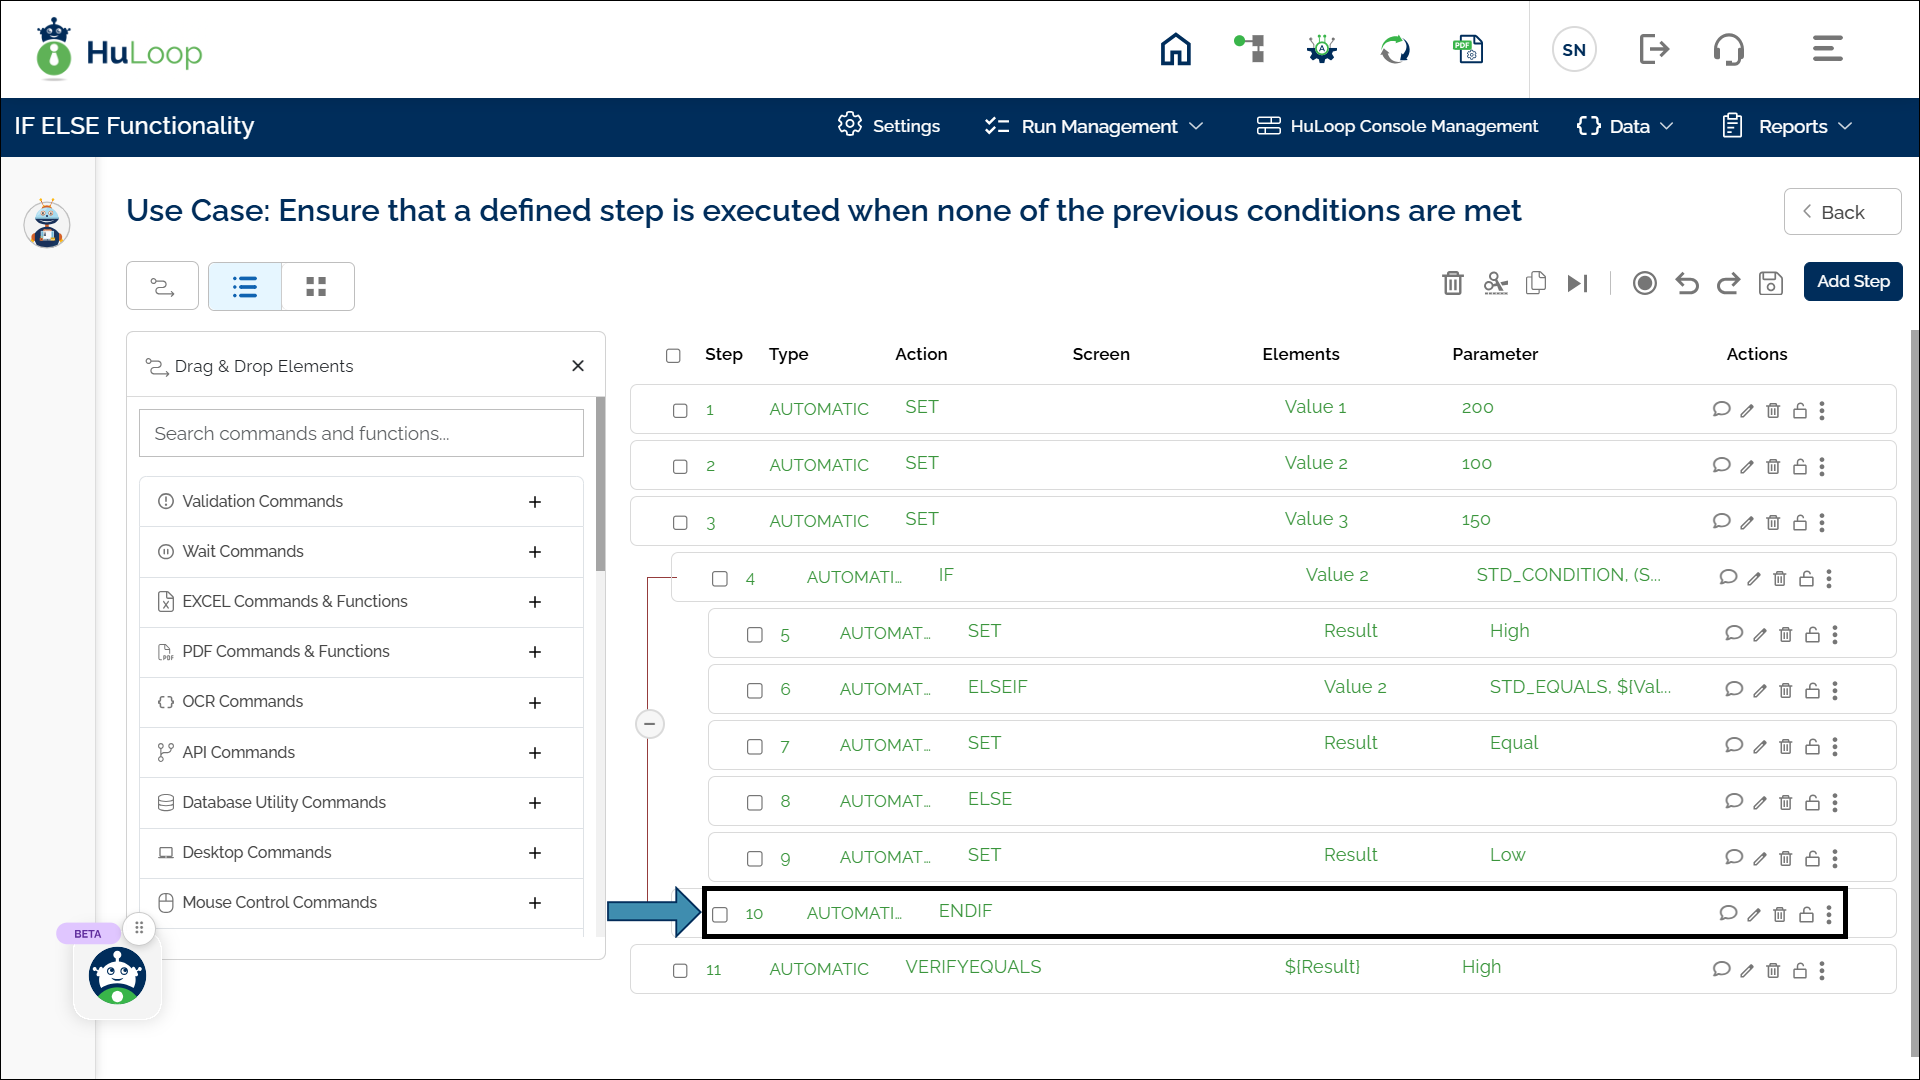Open three-dot menu for step 11
The image size is (1920, 1080).
click(x=1822, y=970)
